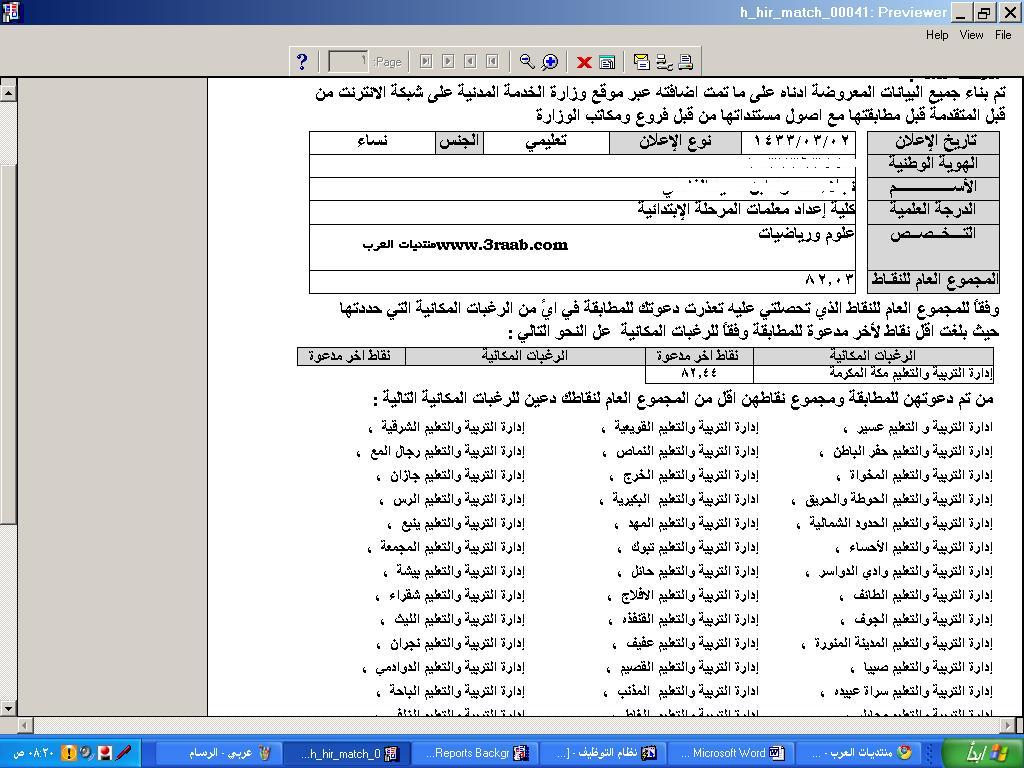The width and height of the screenshot is (1024, 768).
Task: Click the list entry for نجران
Action: (451, 644)
